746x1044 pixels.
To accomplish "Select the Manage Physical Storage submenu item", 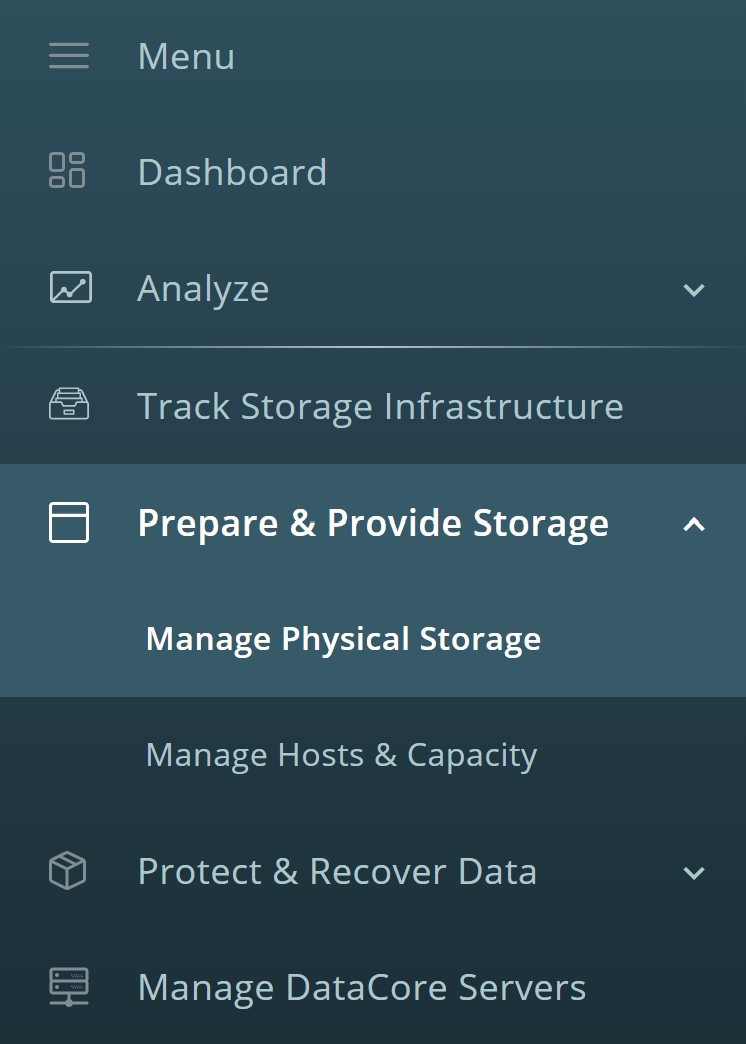I will point(343,639).
